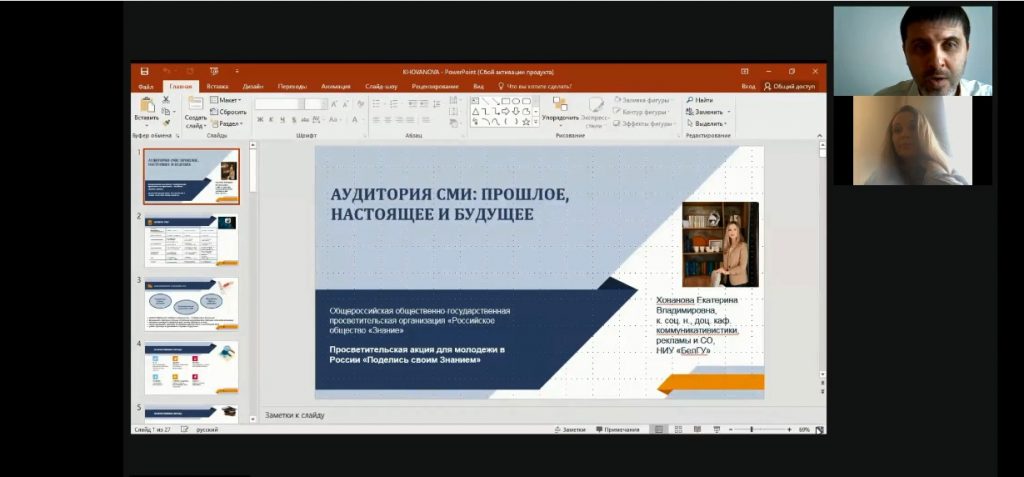Switch to slide sorter view in status bar
The height and width of the screenshot is (477, 1024).
[679, 429]
